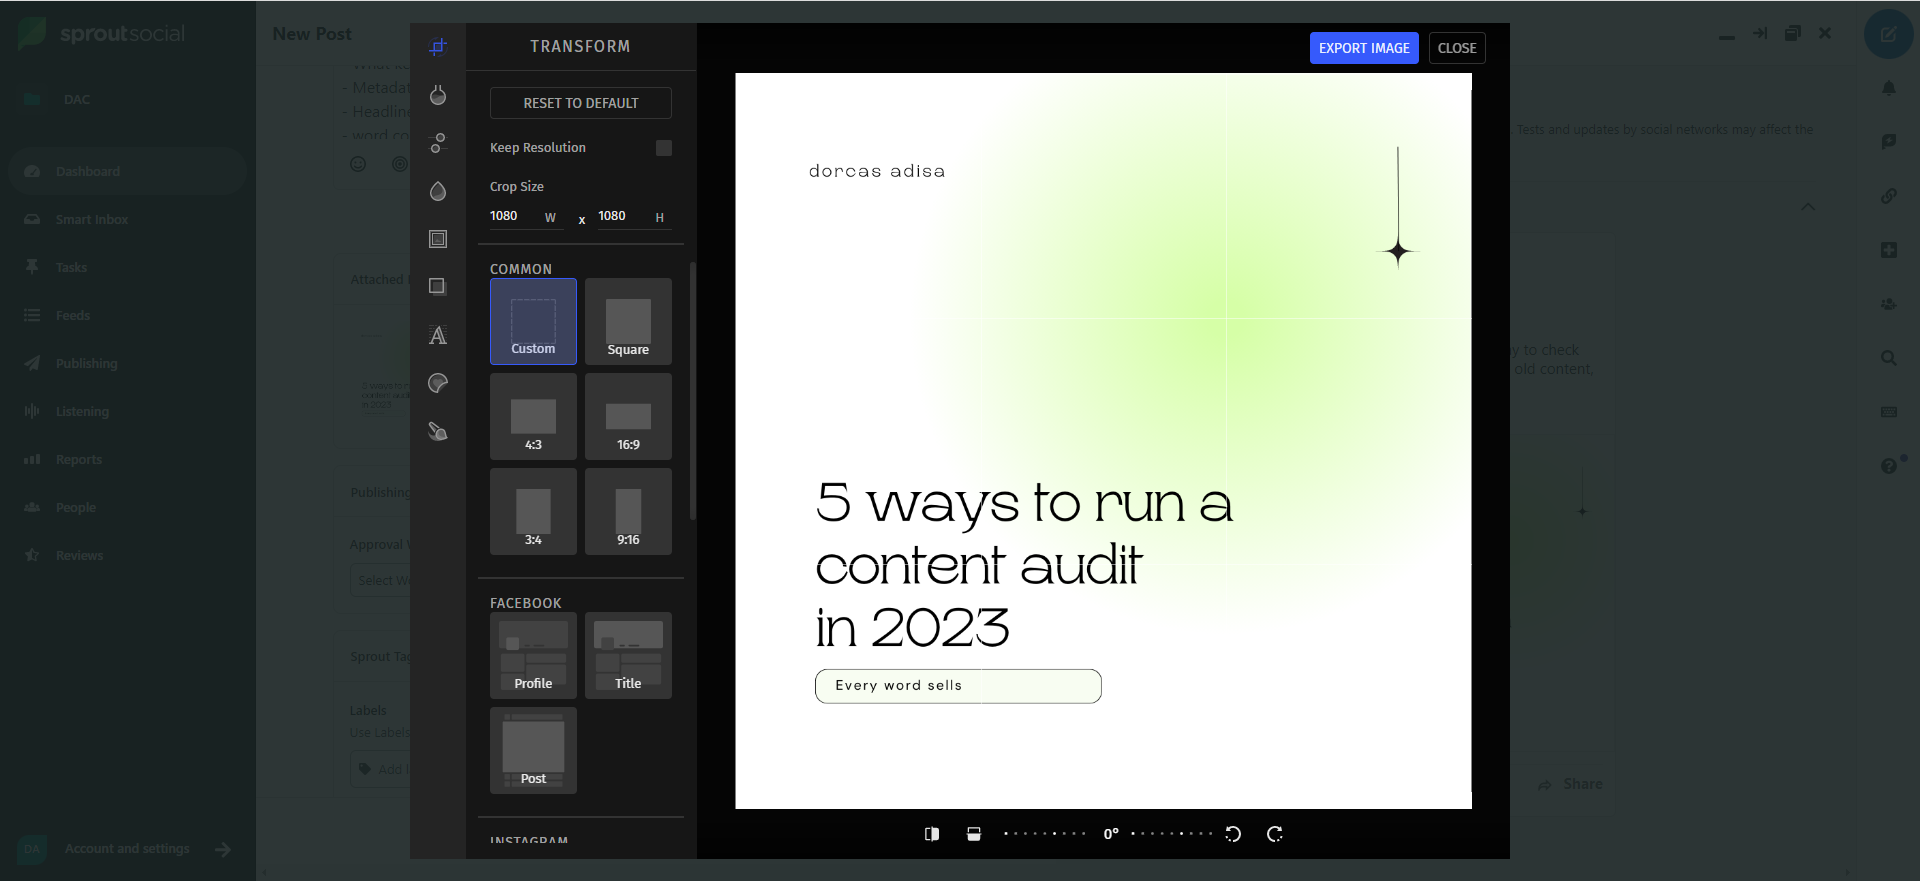Enable the Keep Resolution checkbox
Screen dimensions: 1920x881
point(664,148)
